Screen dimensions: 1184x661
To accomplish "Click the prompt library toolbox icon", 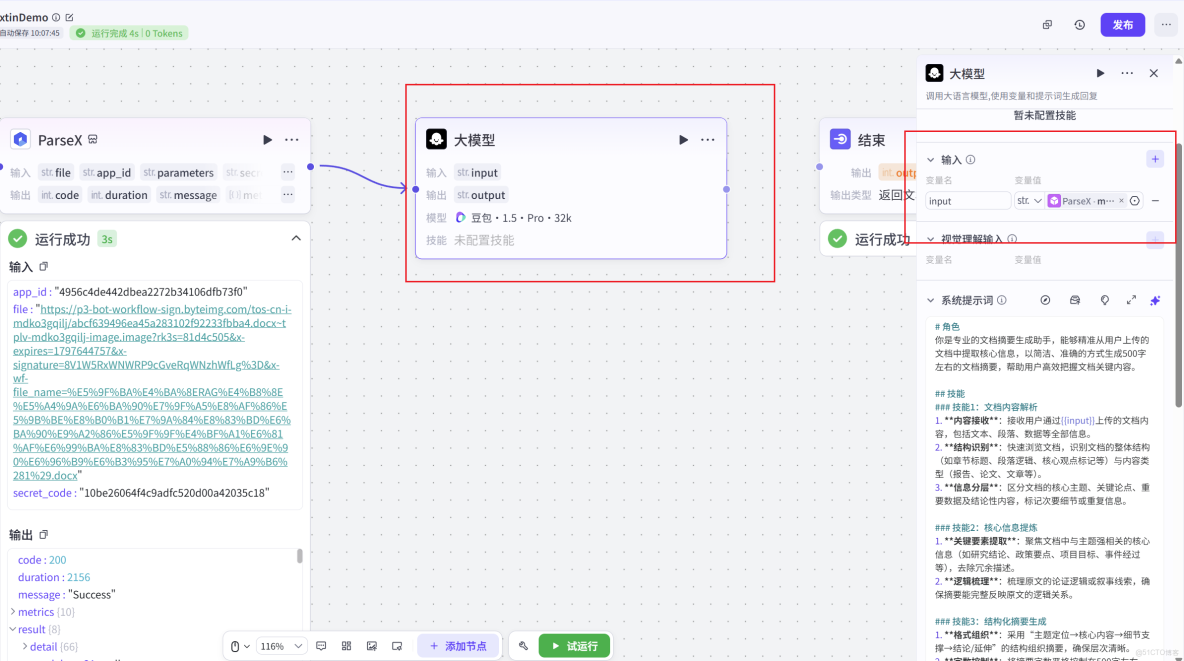I will point(1075,300).
